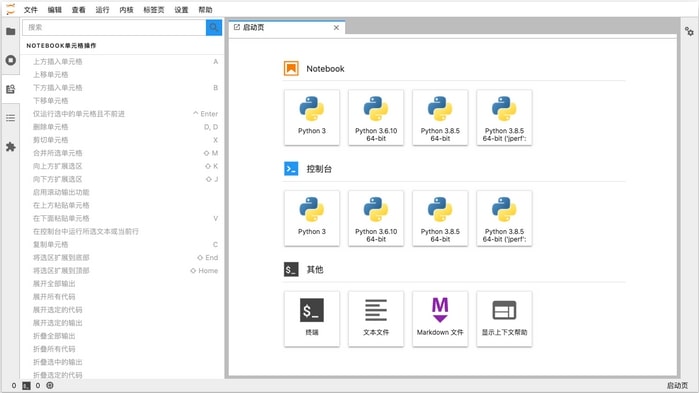Image resolution: width=699 pixels, height=393 pixels.
Task: Create a Markdown 文件 from launcher
Action: point(440,319)
